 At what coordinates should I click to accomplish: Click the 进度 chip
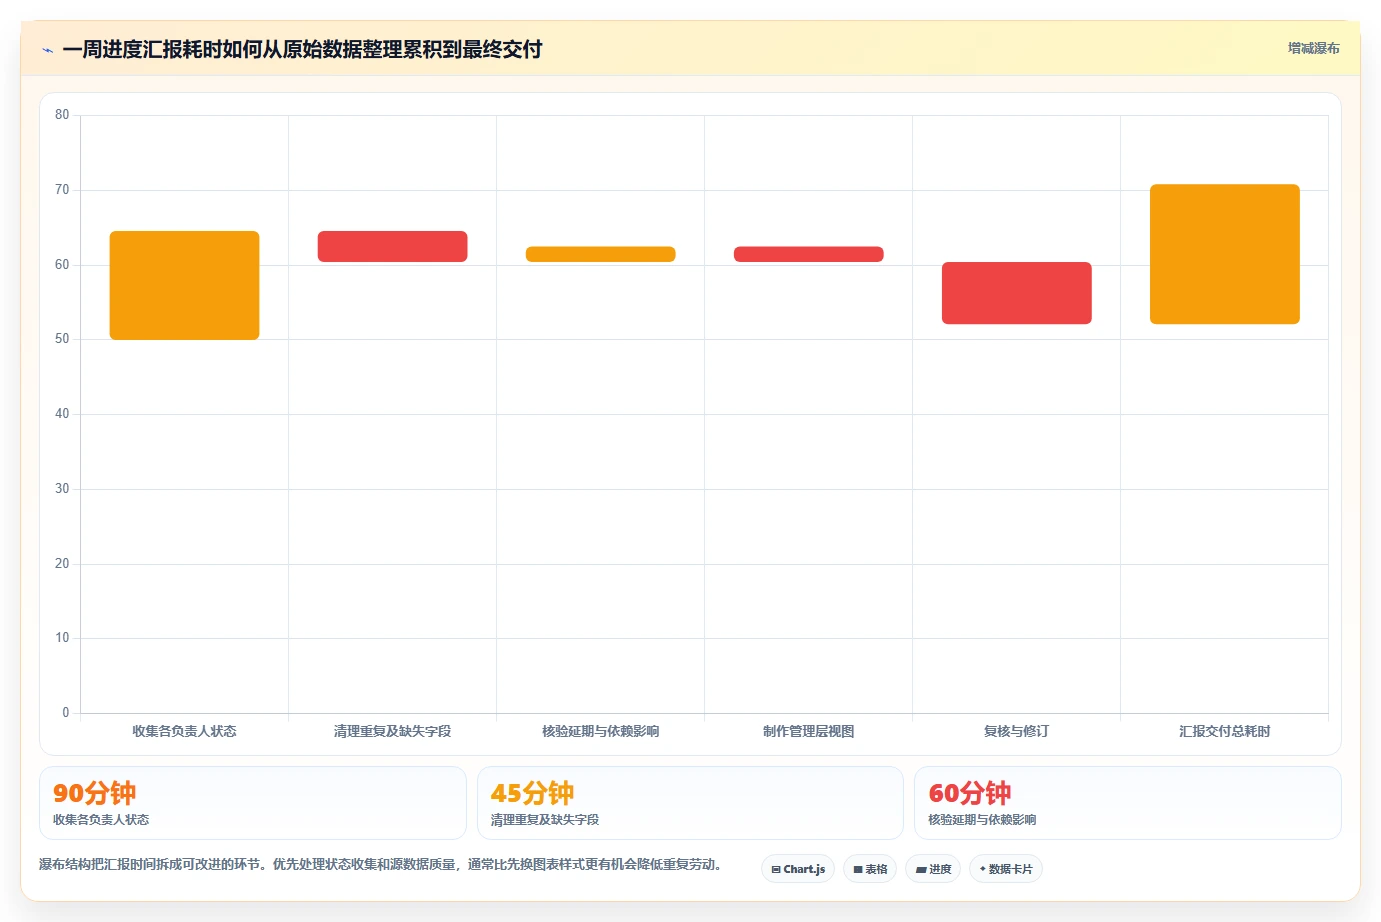(933, 869)
